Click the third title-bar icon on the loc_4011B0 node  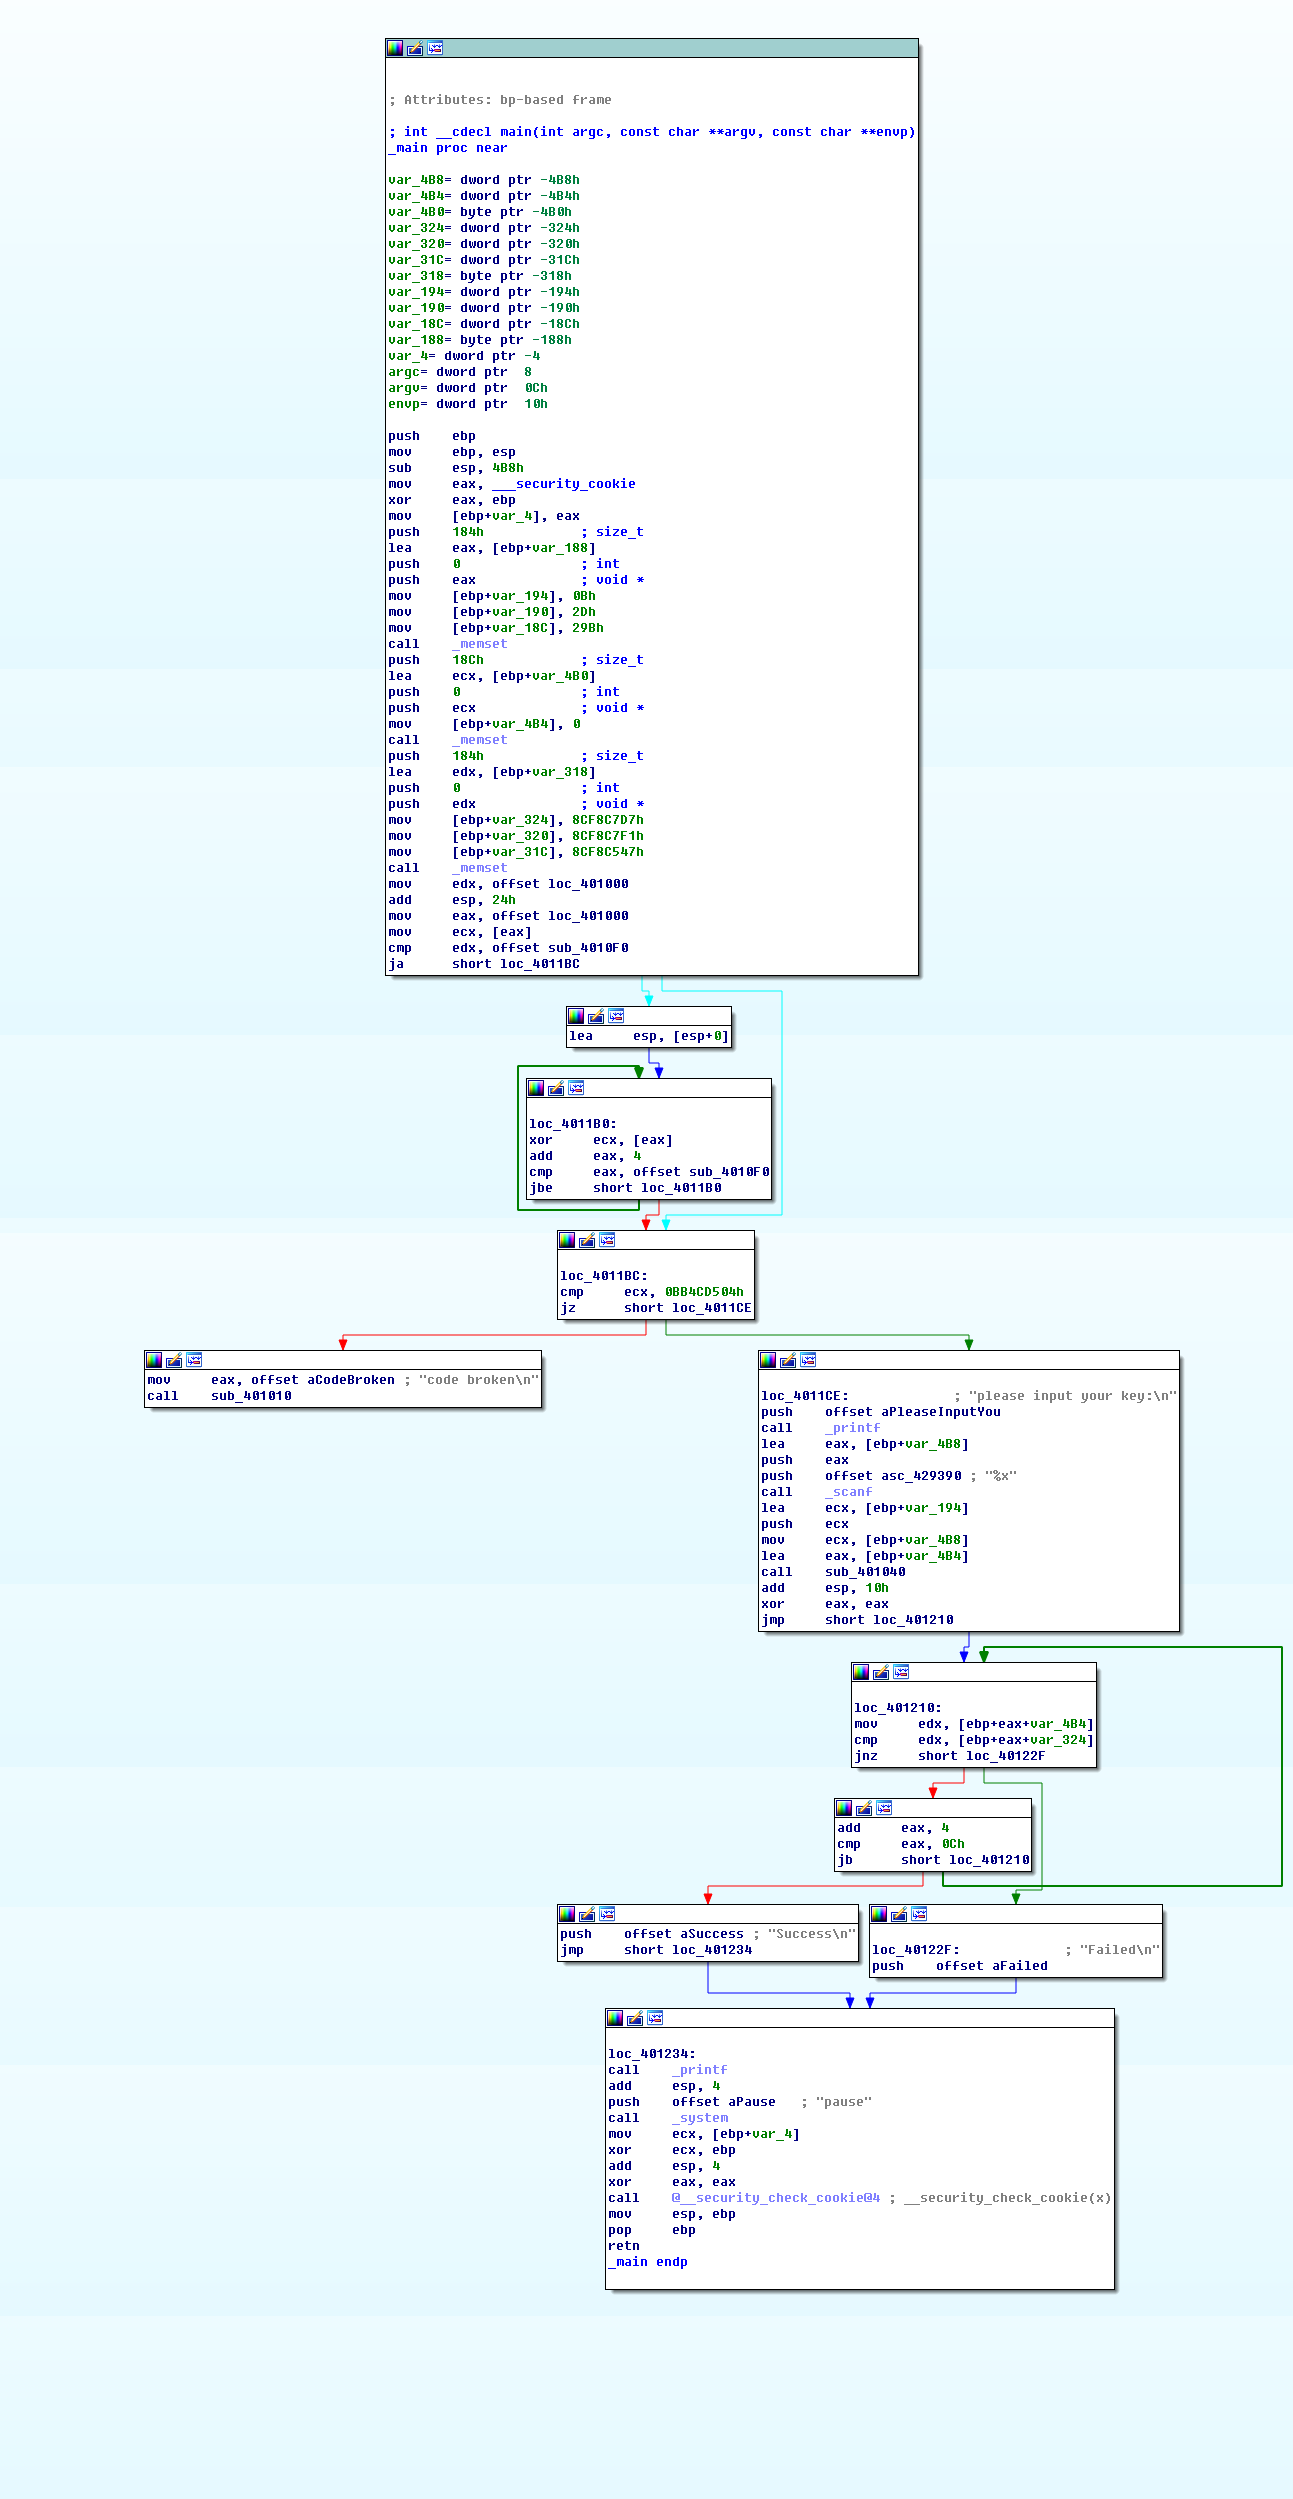click(576, 1088)
